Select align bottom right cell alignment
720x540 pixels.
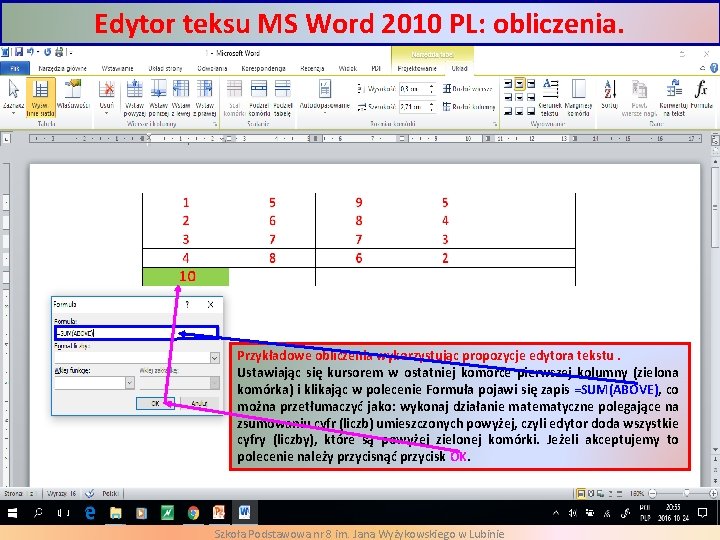tap(531, 110)
